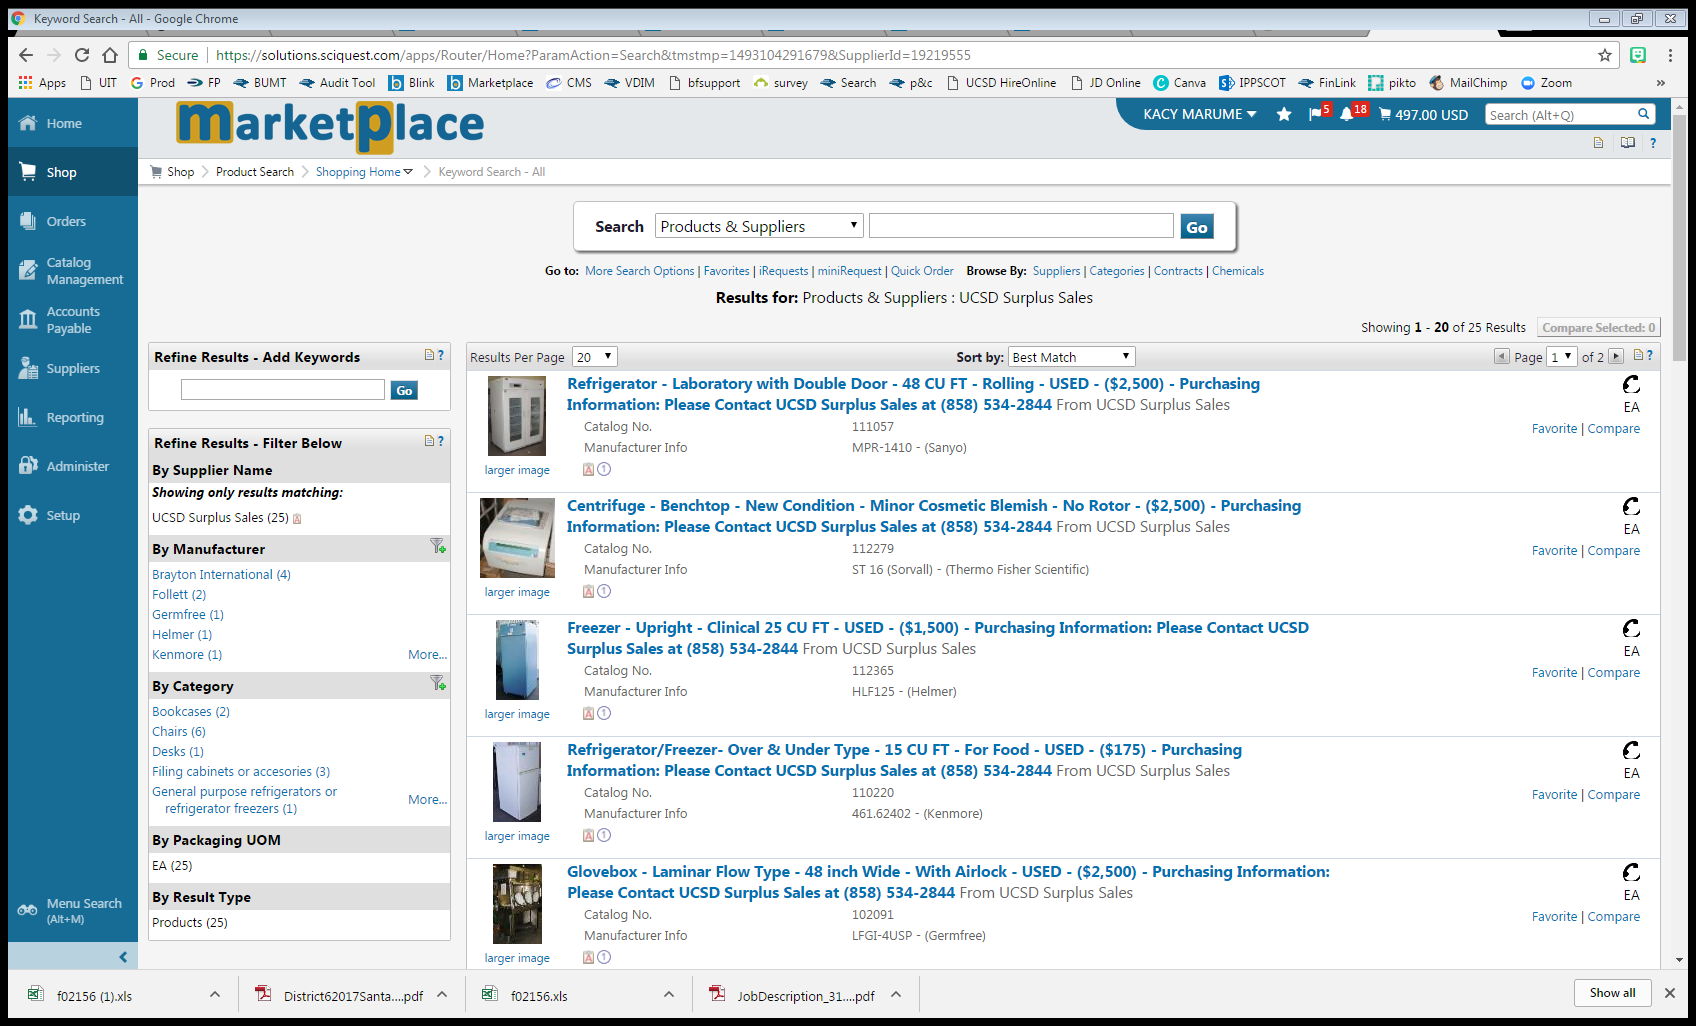This screenshot has height=1026, width=1696.
Task: Click the magnifier icon in header search
Action: [x=1643, y=114]
